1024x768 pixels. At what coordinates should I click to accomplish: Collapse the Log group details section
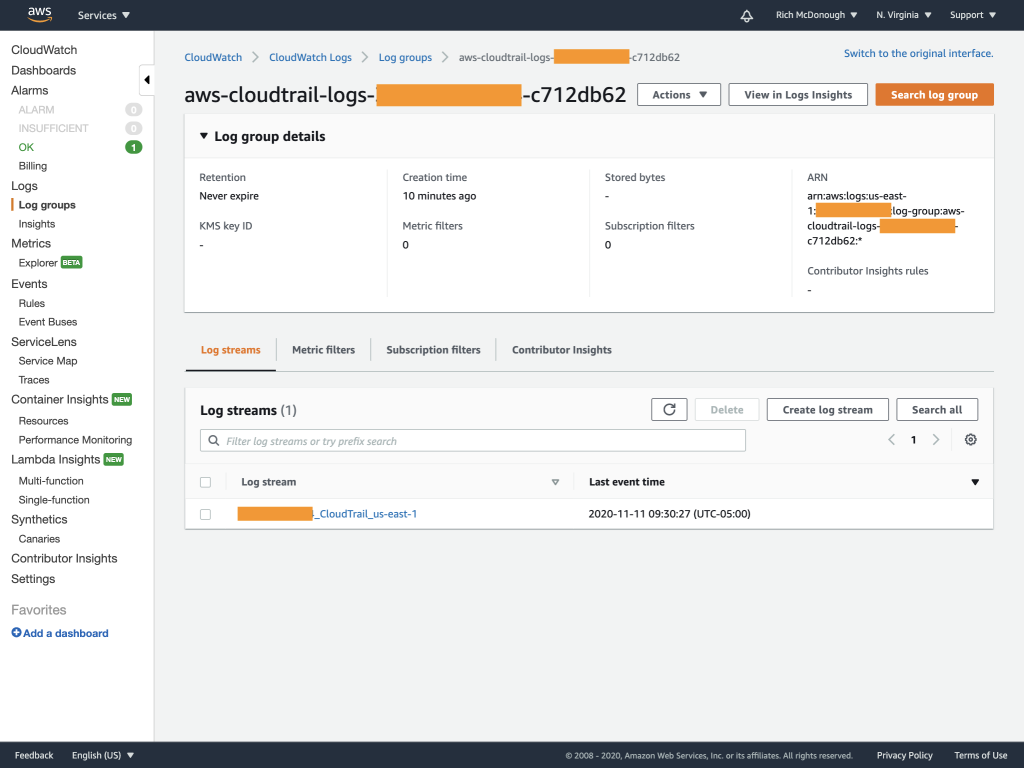click(x=204, y=136)
